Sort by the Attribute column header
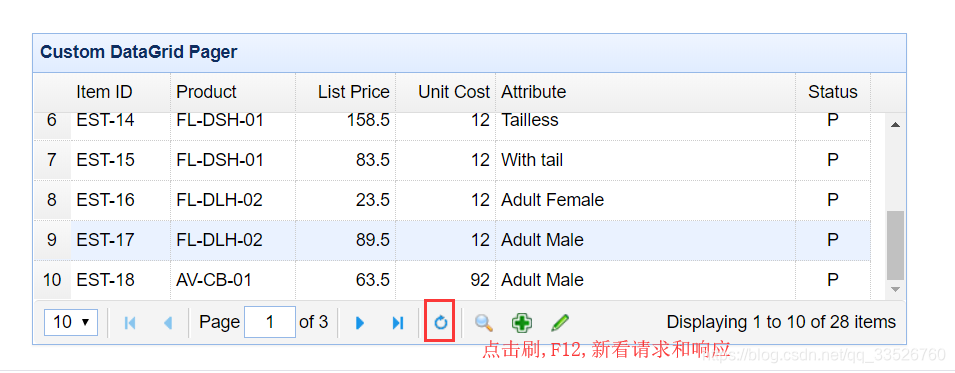 [646, 92]
